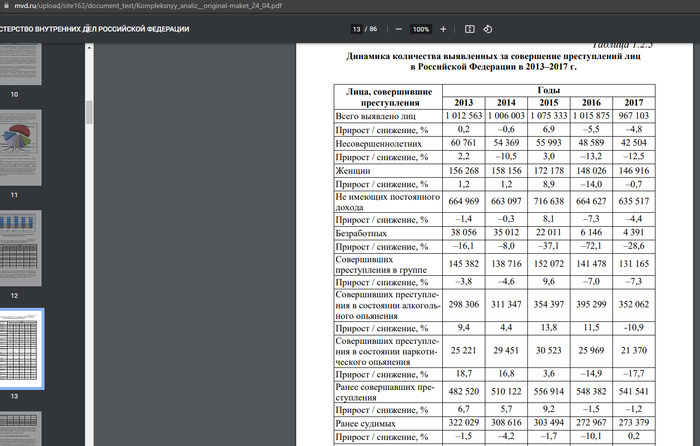The width and height of the screenshot is (700, 446).
Task: Click the value 395 299
Action: 591,304
